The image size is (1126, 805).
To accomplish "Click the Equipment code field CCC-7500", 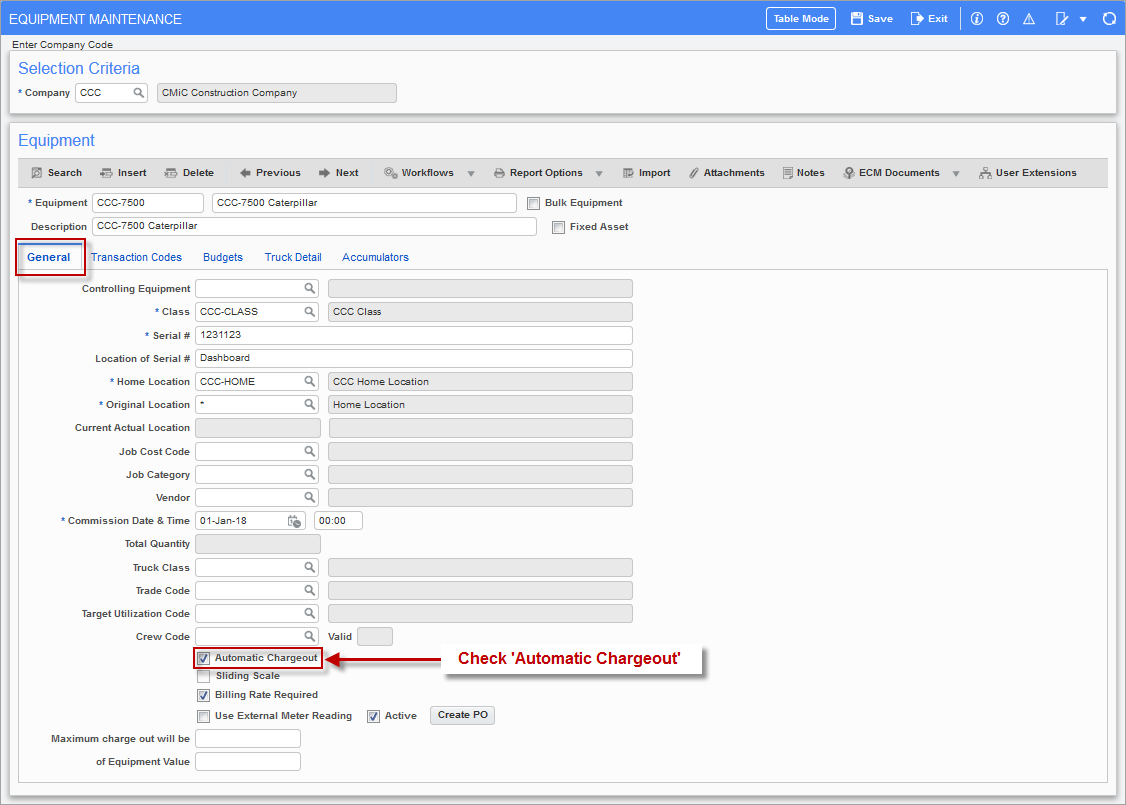I will coord(148,203).
